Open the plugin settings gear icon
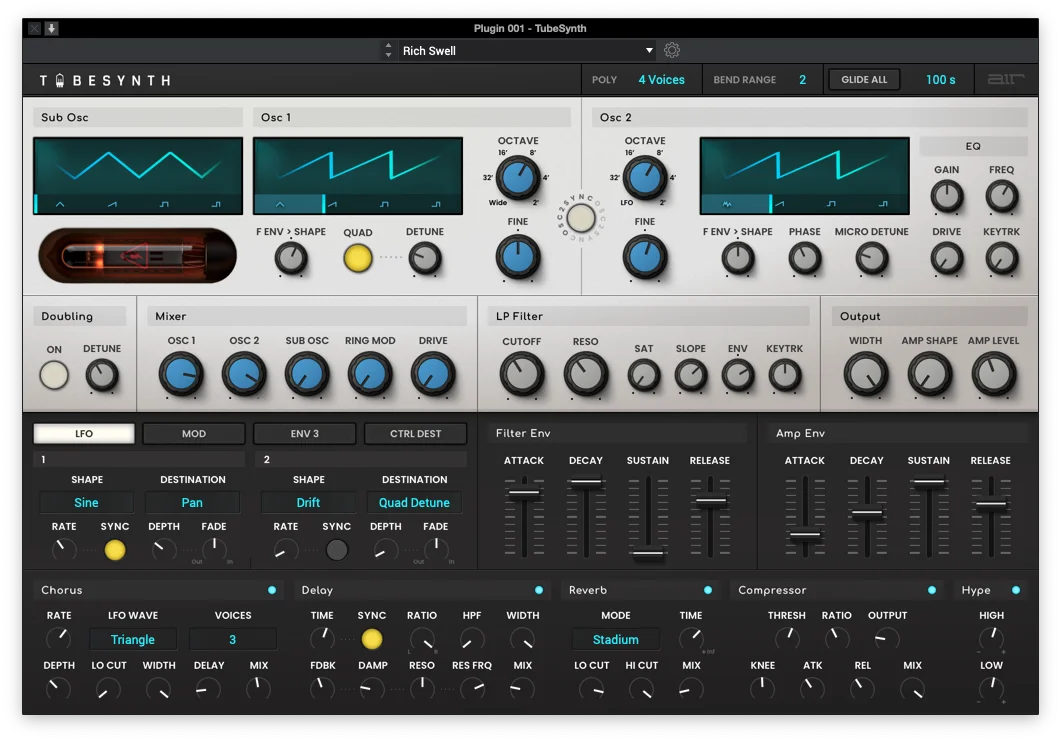1061x741 pixels. pos(671,50)
